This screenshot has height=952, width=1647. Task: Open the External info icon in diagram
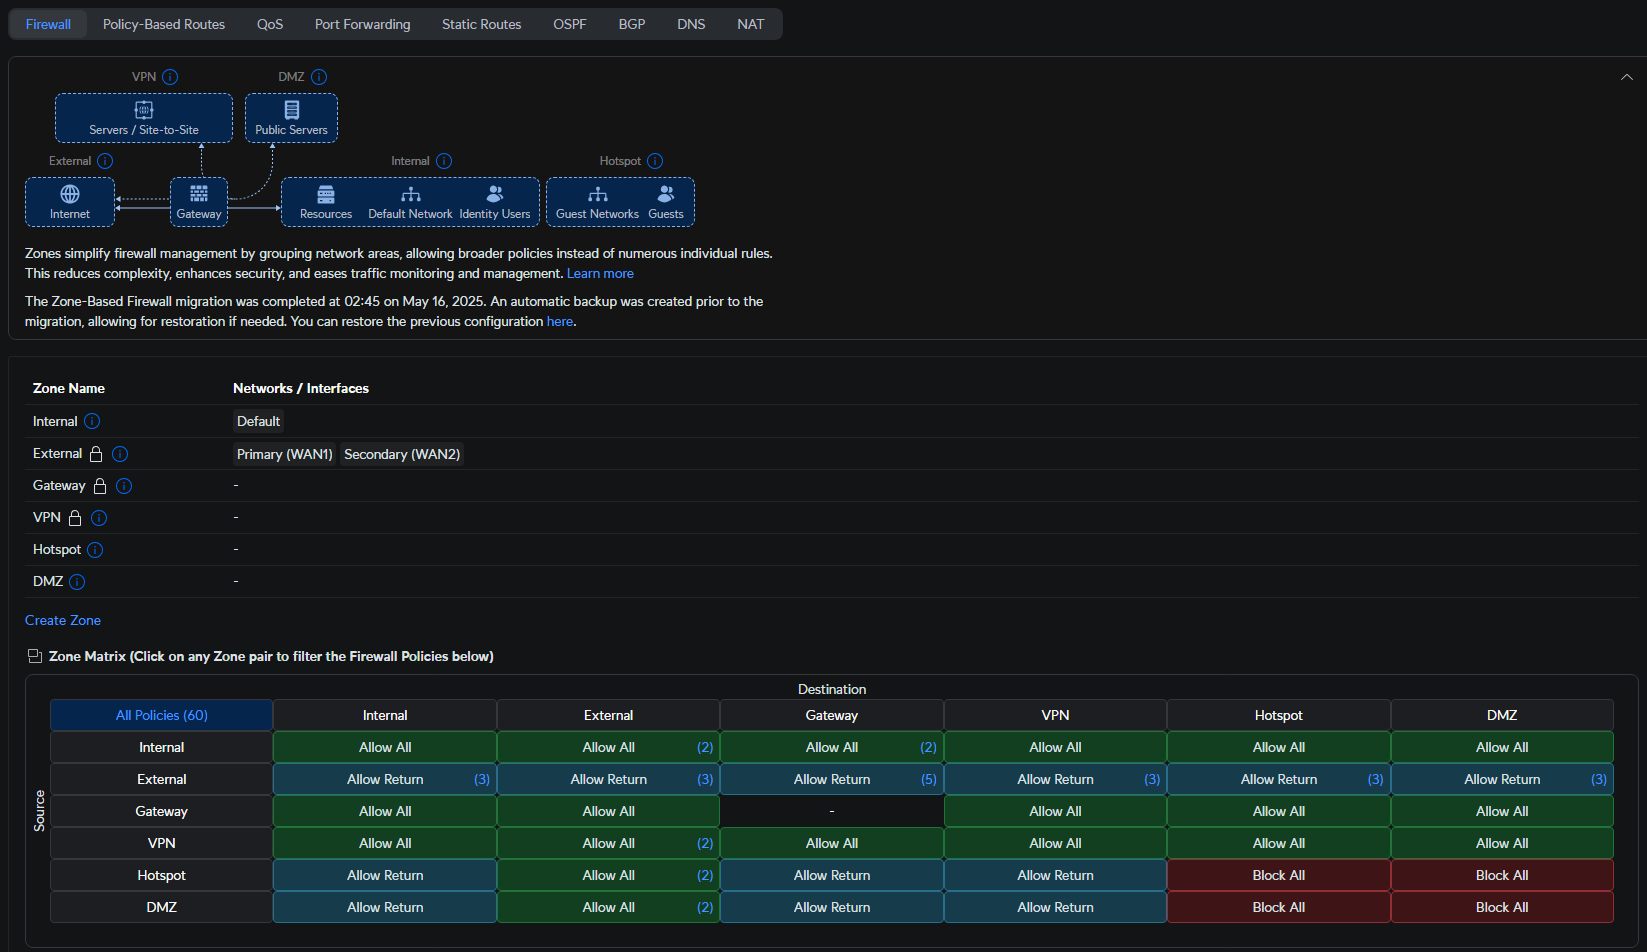(105, 161)
